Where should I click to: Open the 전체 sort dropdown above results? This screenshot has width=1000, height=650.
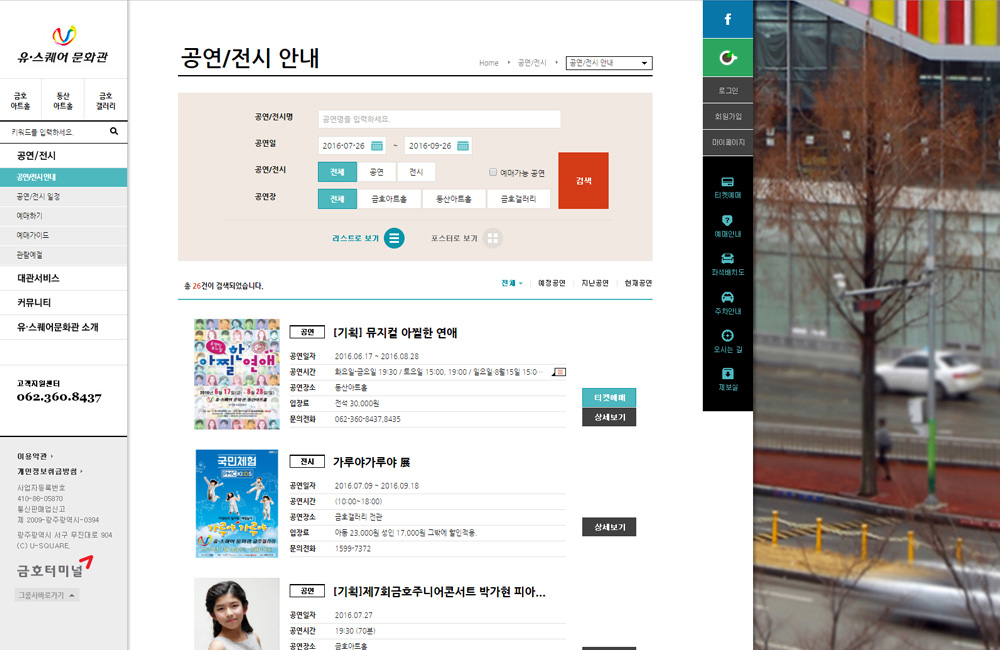coord(511,283)
